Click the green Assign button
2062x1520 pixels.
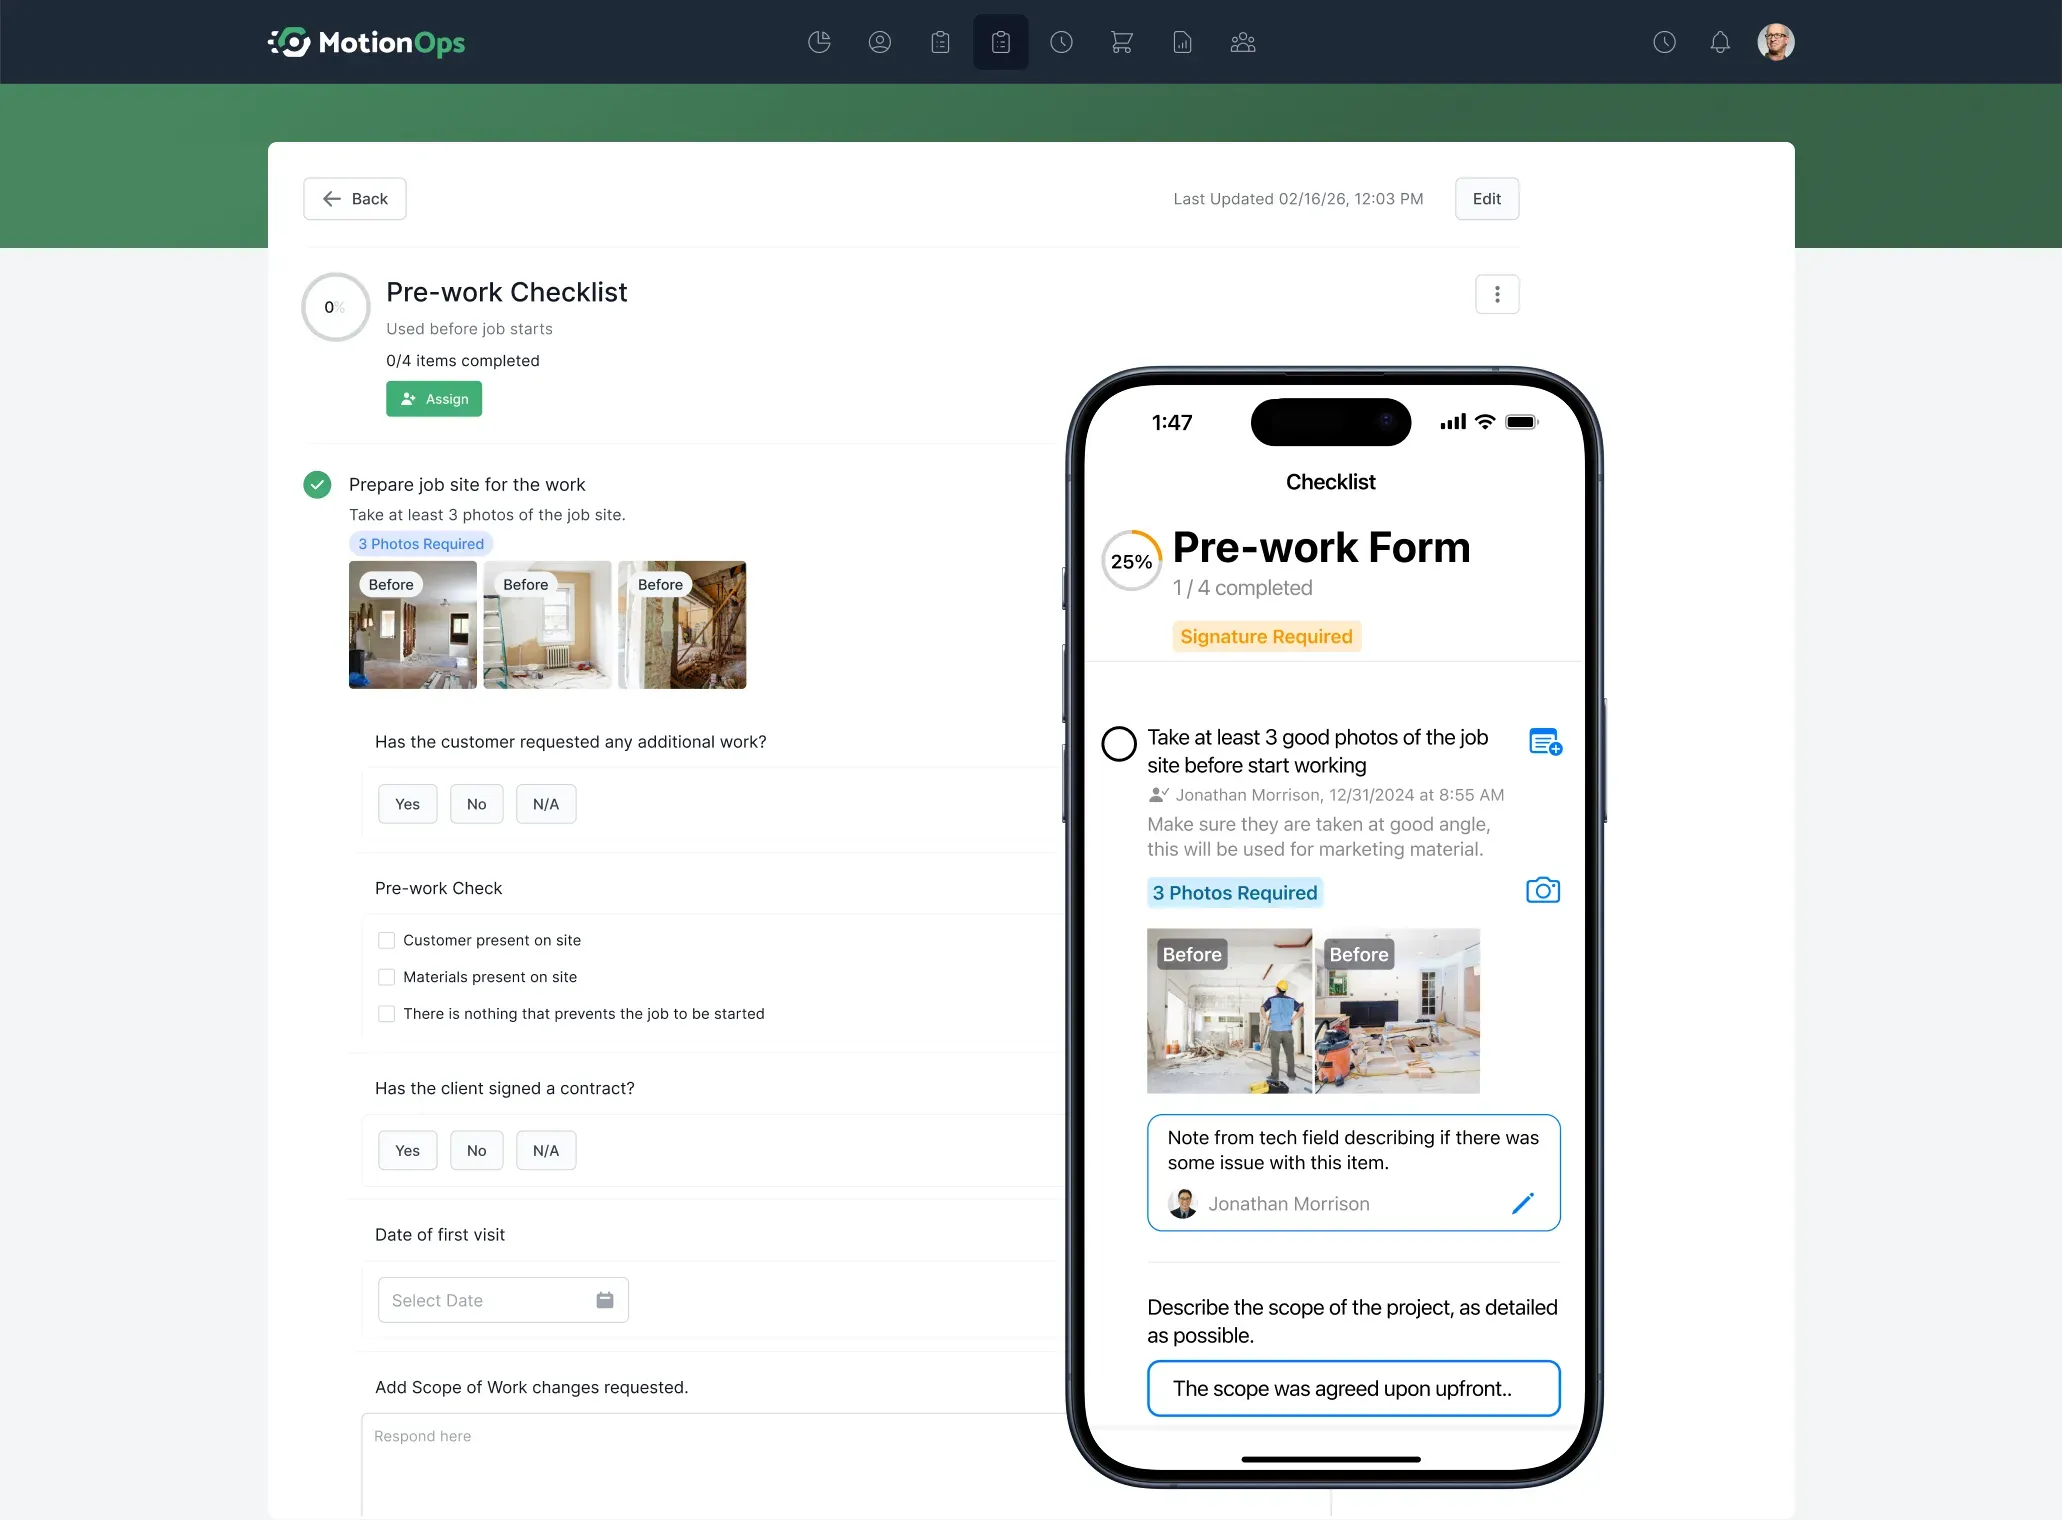point(434,399)
